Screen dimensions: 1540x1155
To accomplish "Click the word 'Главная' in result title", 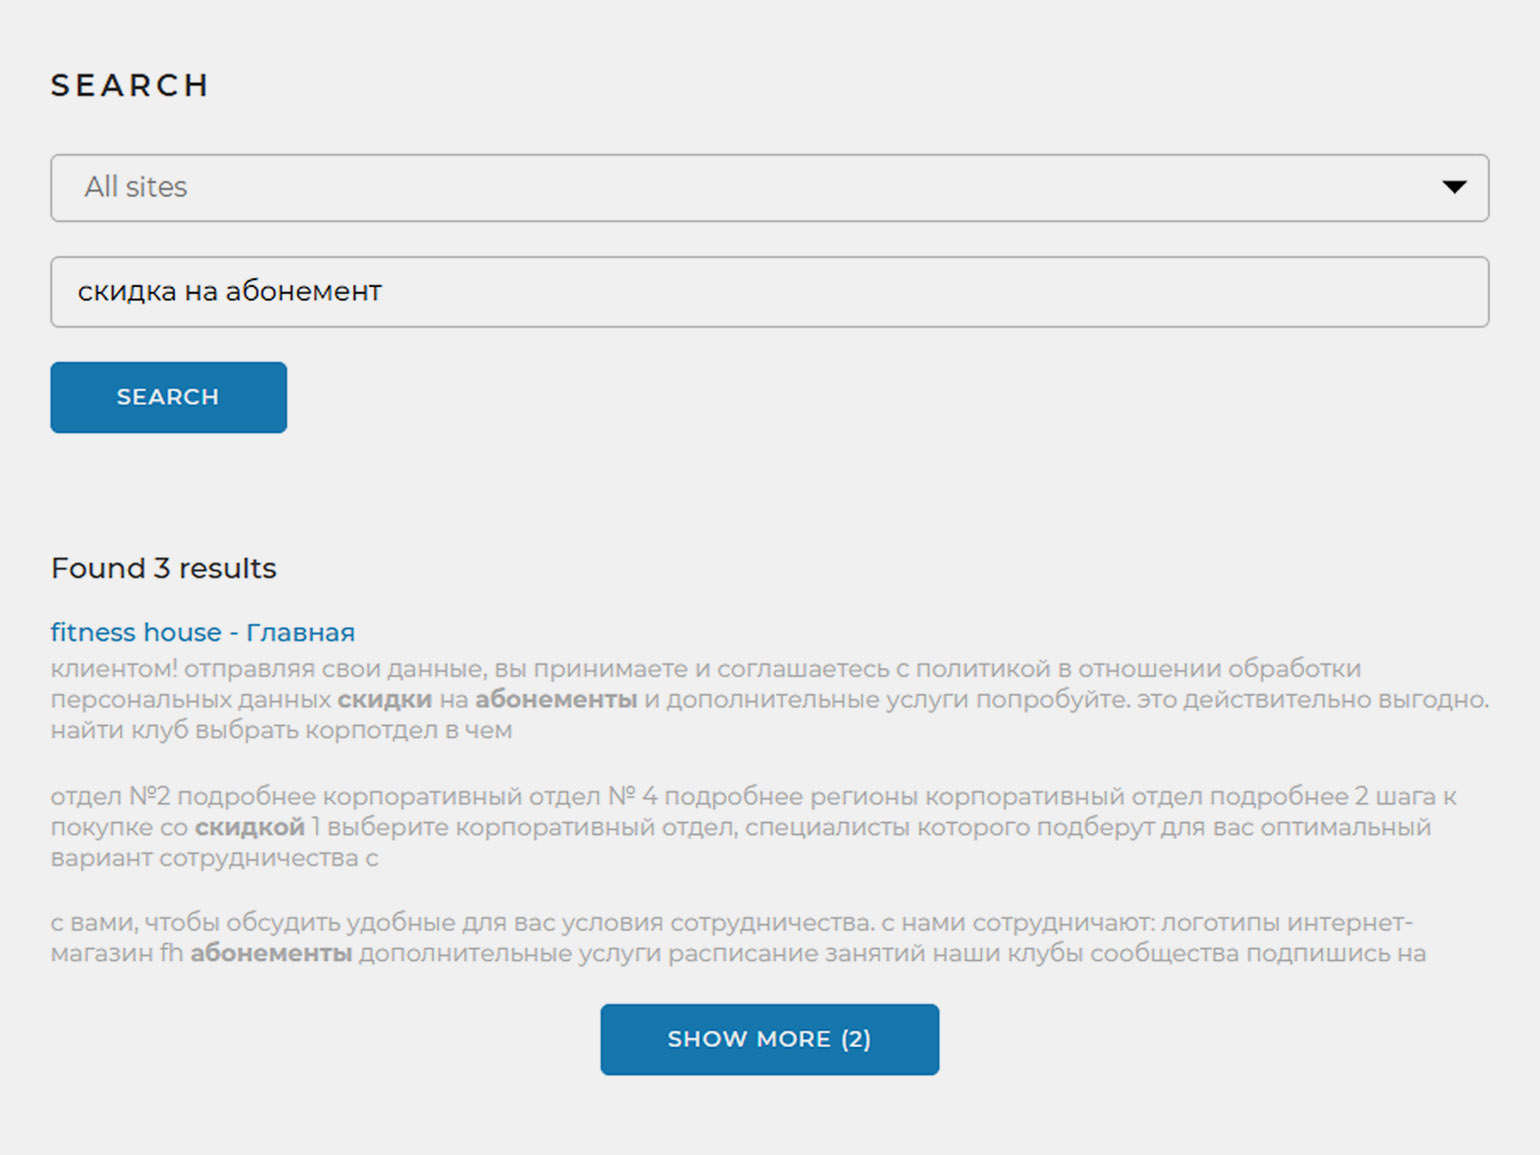I will (x=300, y=632).
